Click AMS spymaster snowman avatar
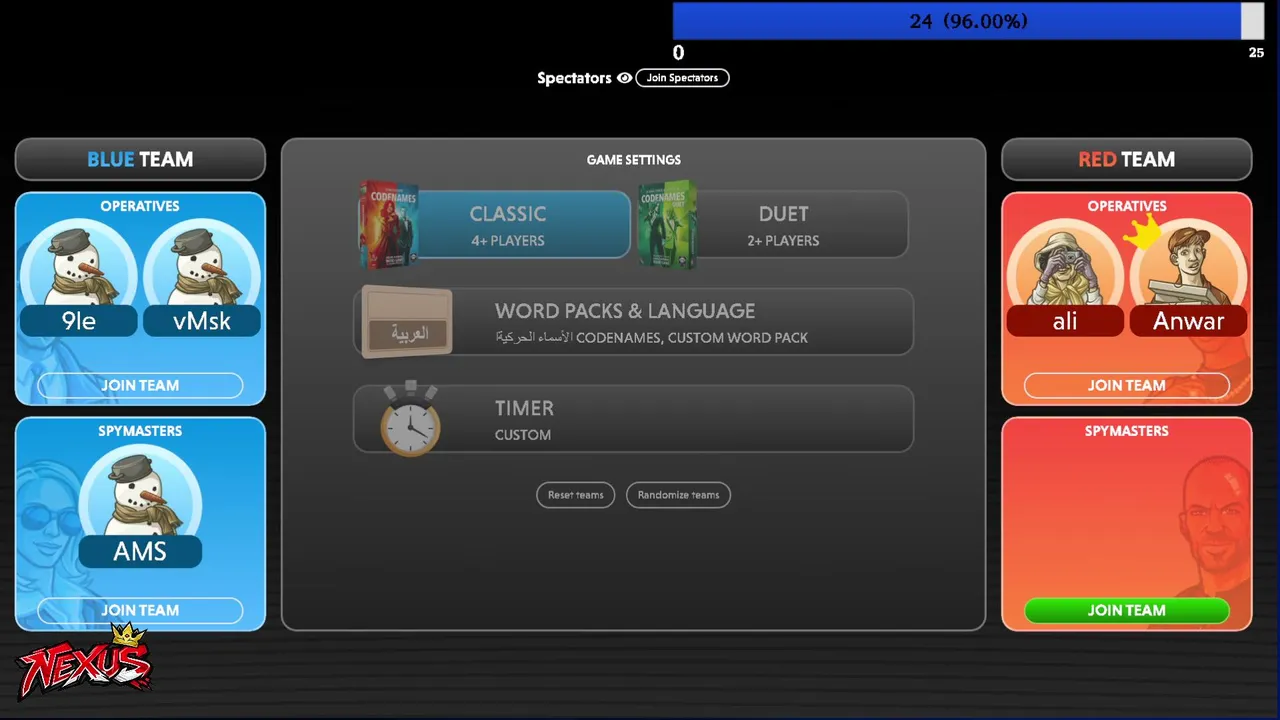Image resolution: width=1280 pixels, height=720 pixels. tap(140, 490)
